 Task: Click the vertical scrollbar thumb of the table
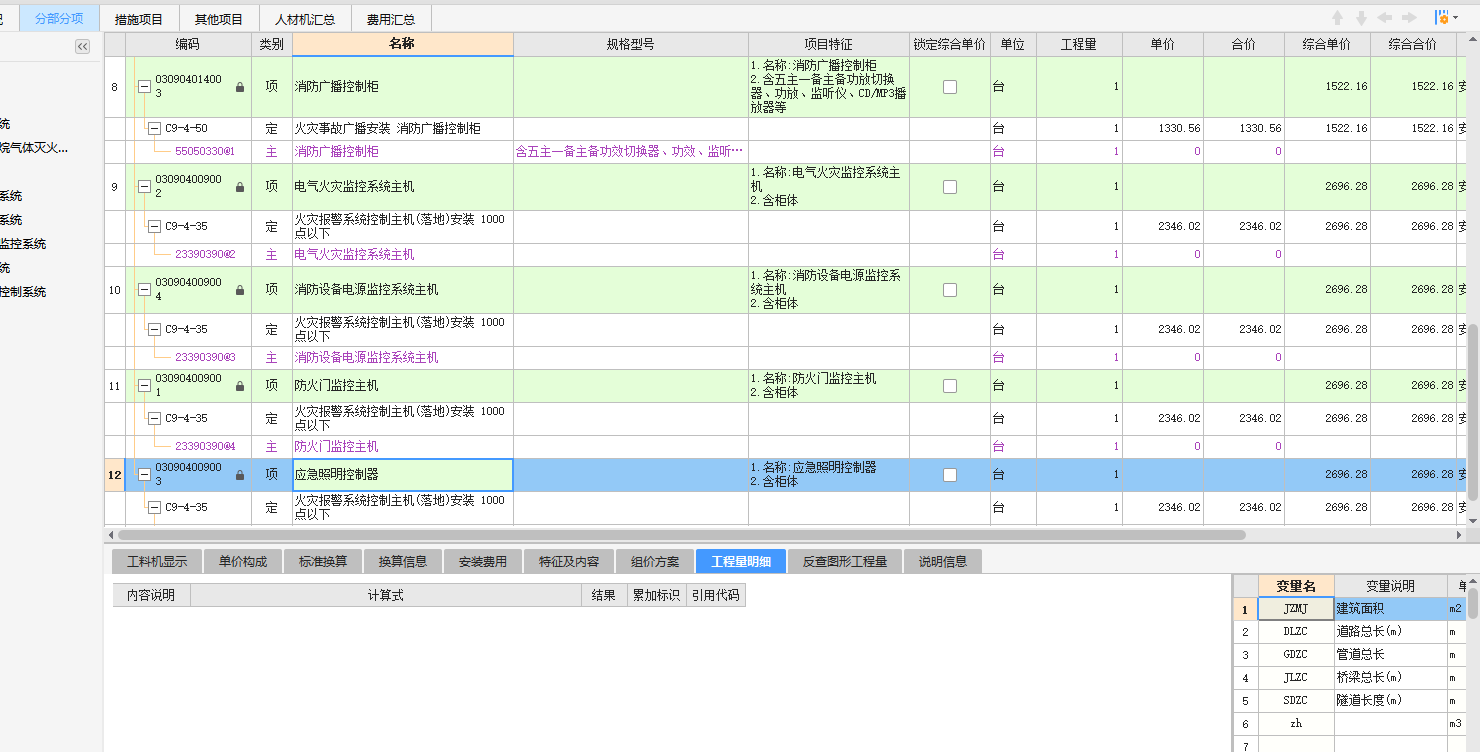coord(1473,410)
